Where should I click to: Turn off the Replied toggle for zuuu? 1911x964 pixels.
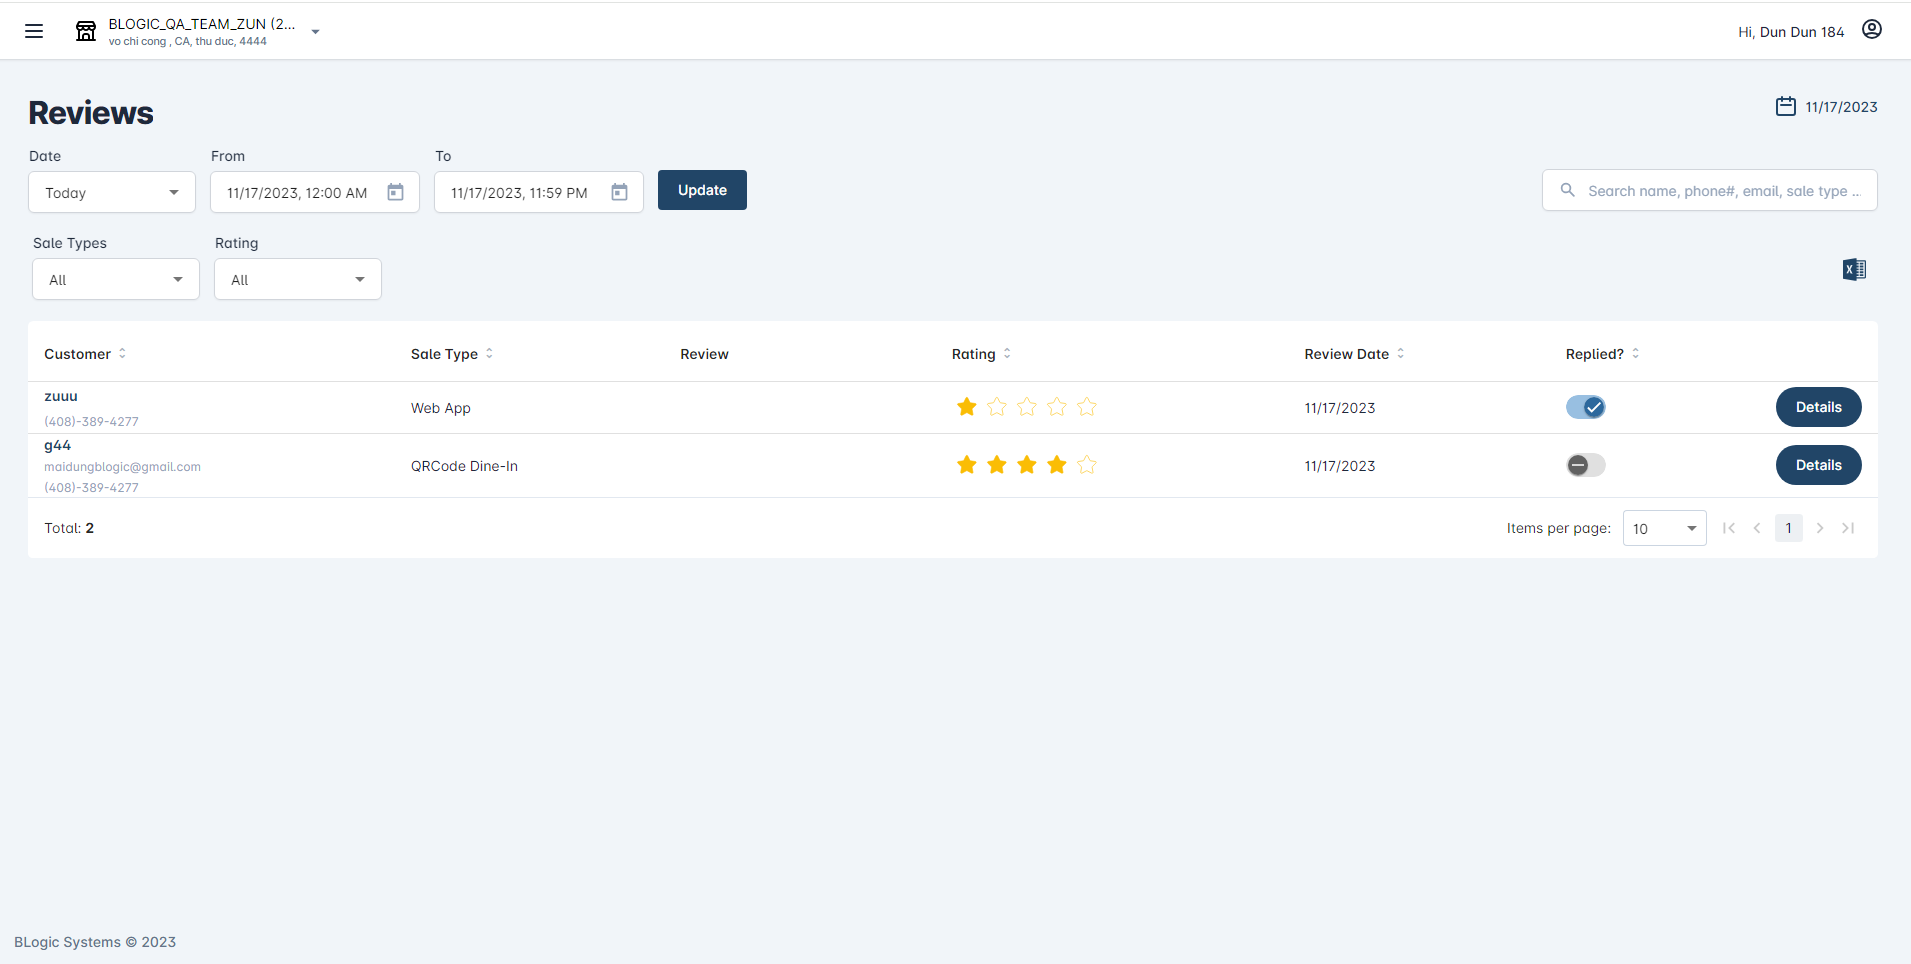pos(1585,407)
